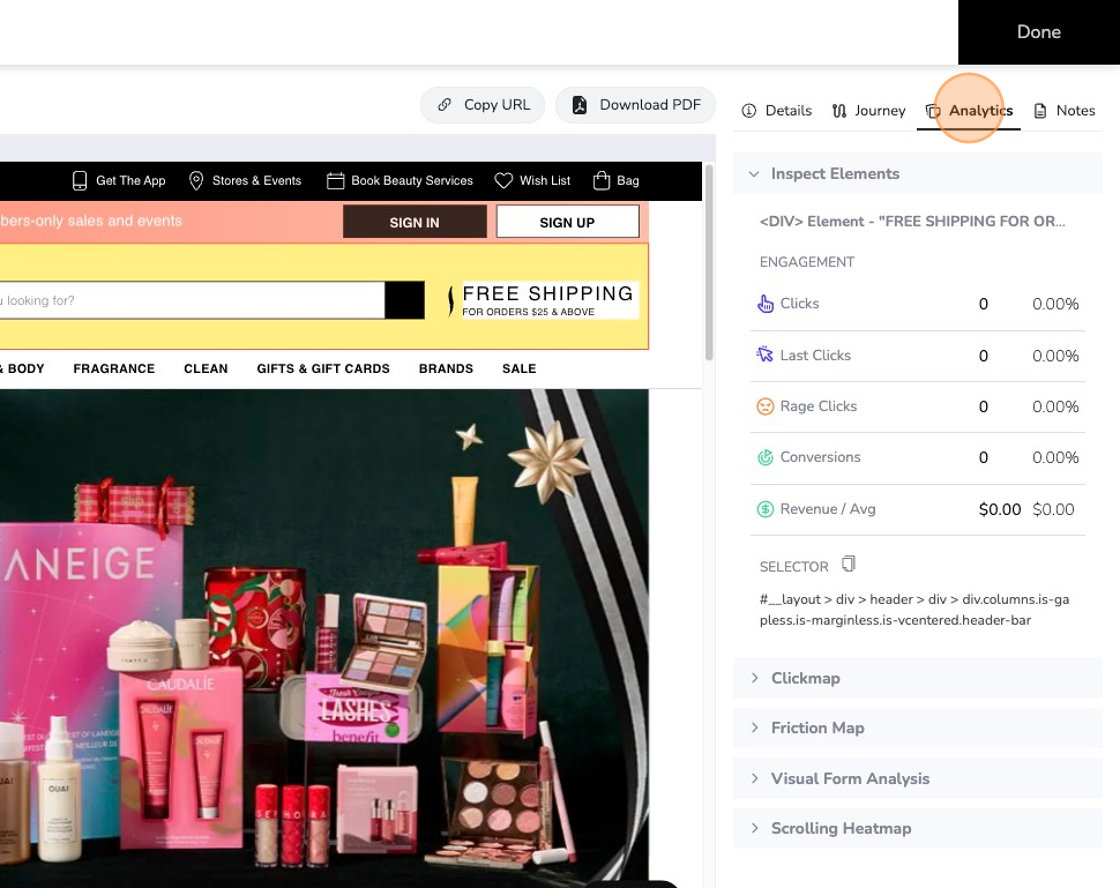Viewport: 1120px width, 888px height.
Task: Open the FRAGRANCE menu
Action: 114,369
